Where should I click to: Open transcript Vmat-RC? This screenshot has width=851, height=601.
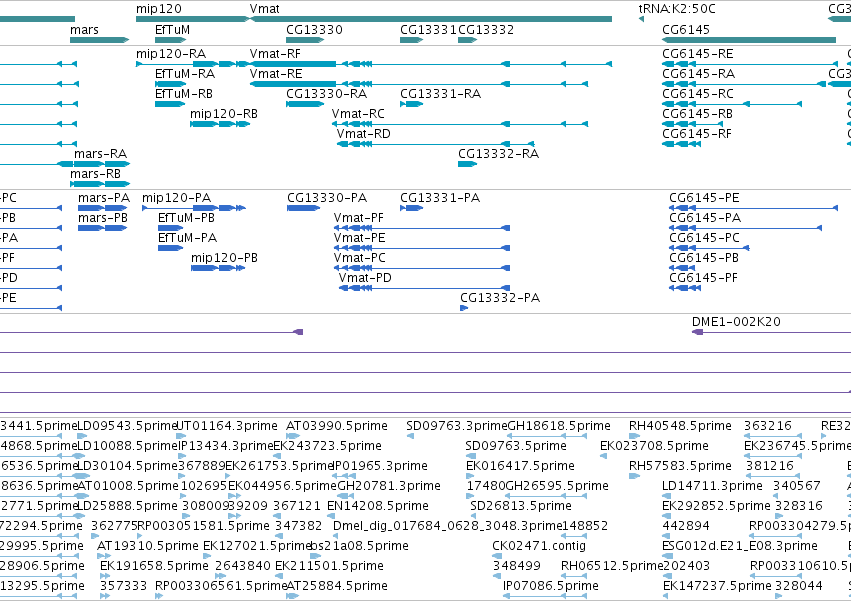358,114
